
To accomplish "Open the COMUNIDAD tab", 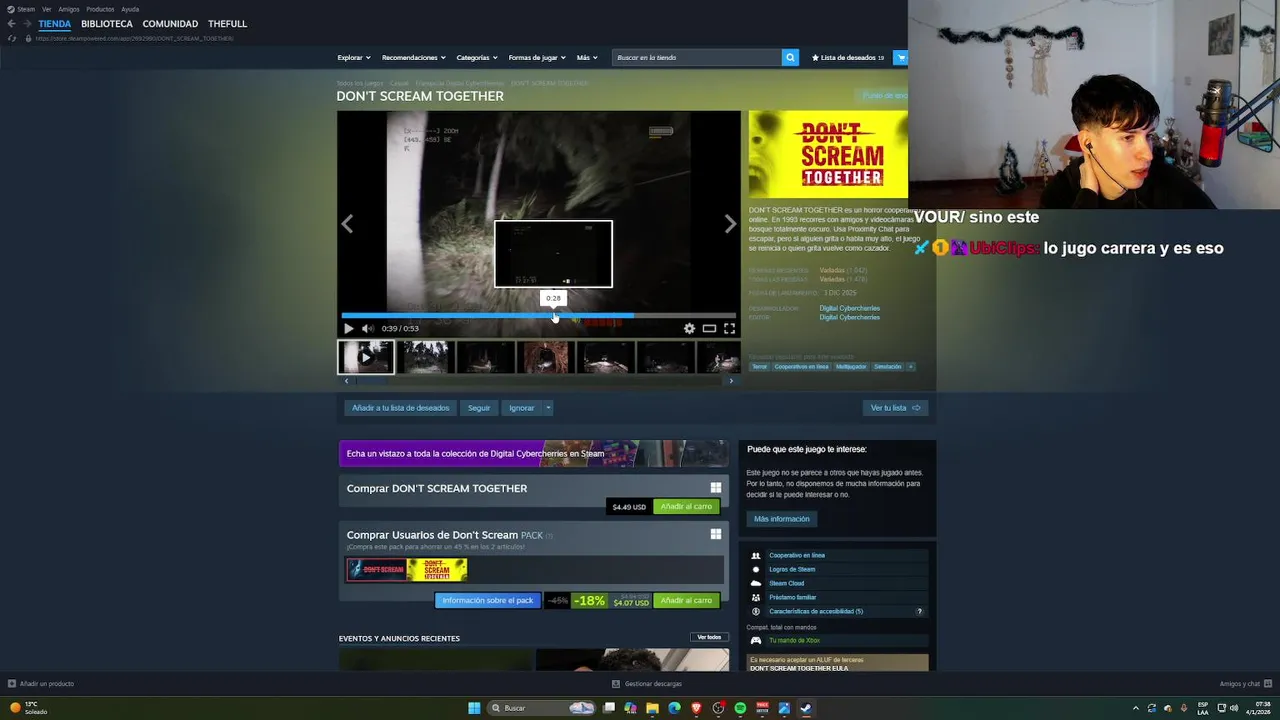I will (170, 23).
